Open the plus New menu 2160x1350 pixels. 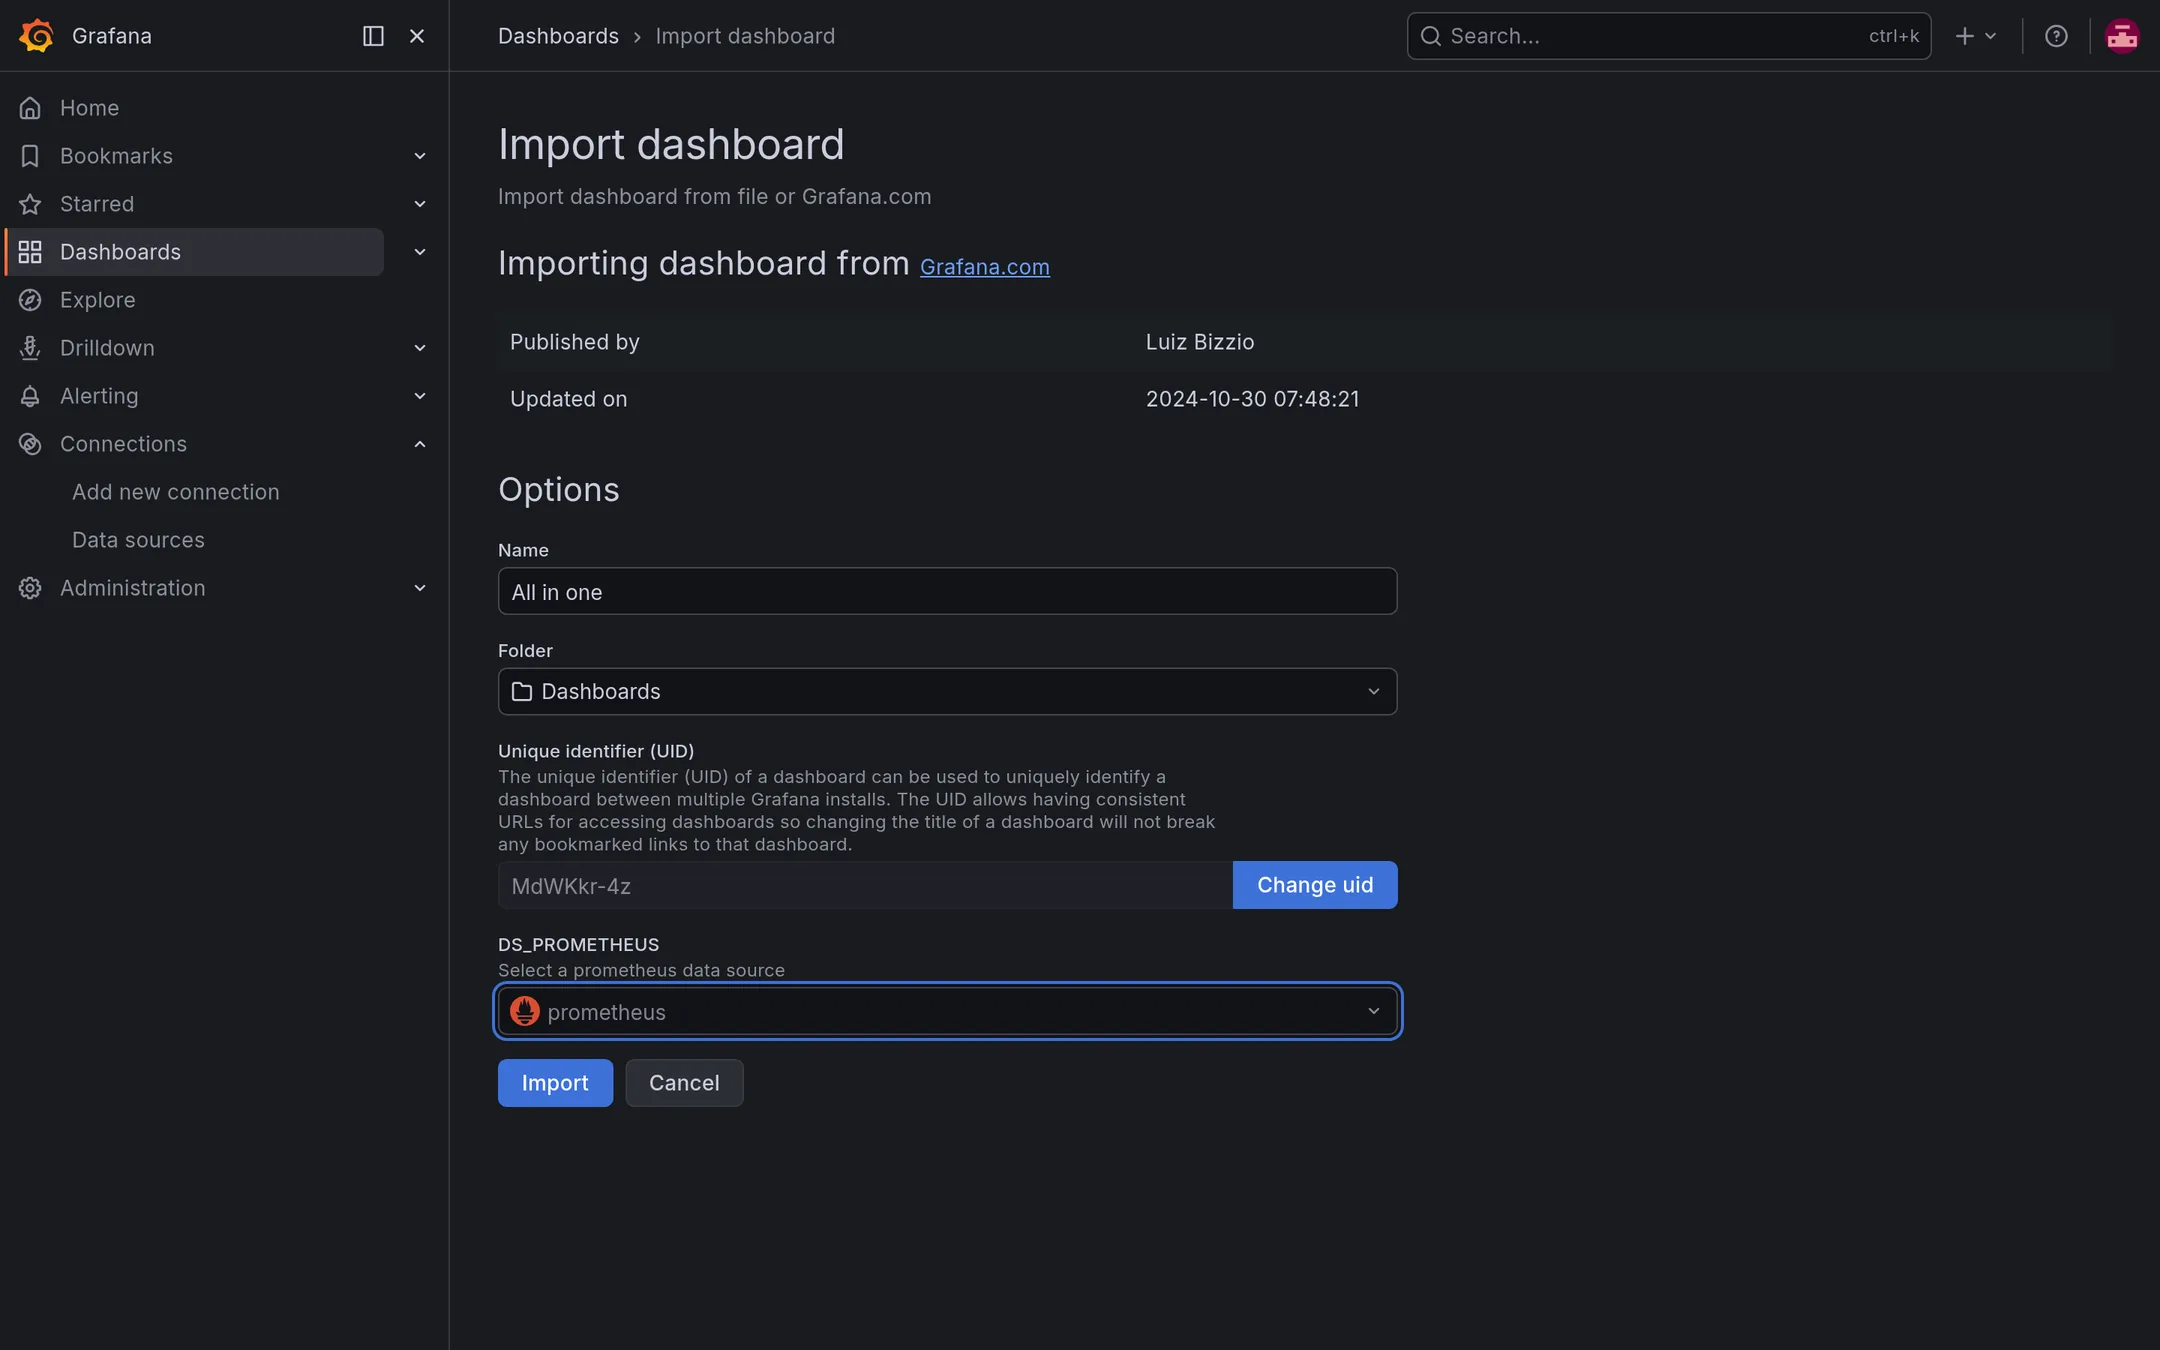point(1975,36)
